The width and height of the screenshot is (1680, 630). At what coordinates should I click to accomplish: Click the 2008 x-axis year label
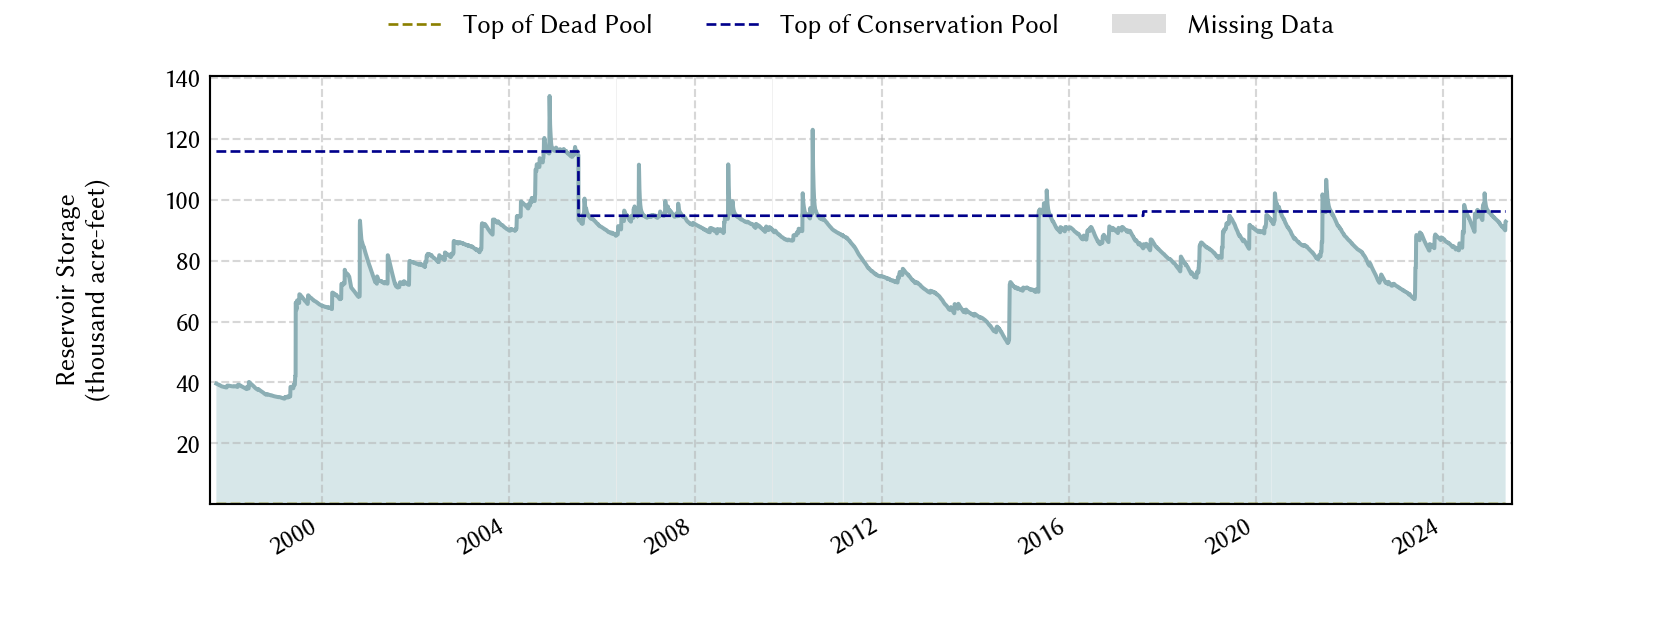tap(668, 537)
